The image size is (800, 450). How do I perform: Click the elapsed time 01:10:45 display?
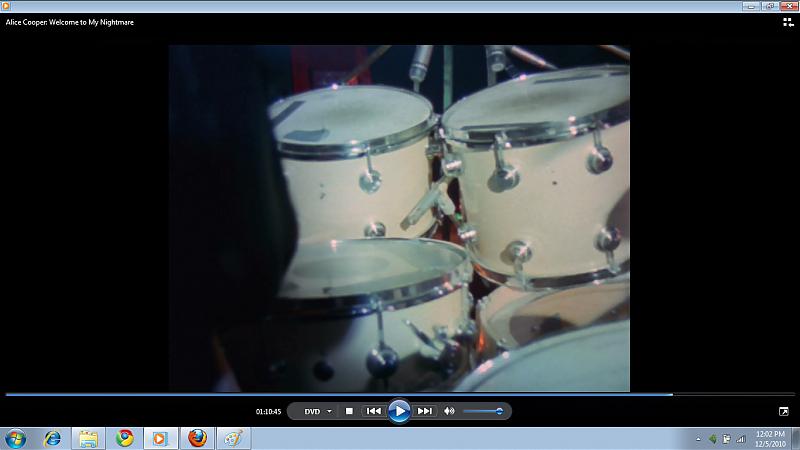tap(268, 411)
